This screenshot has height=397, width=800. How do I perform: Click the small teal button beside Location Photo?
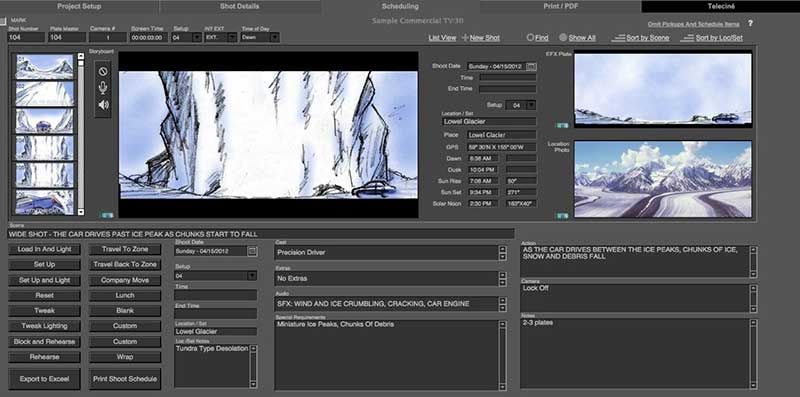click(561, 215)
